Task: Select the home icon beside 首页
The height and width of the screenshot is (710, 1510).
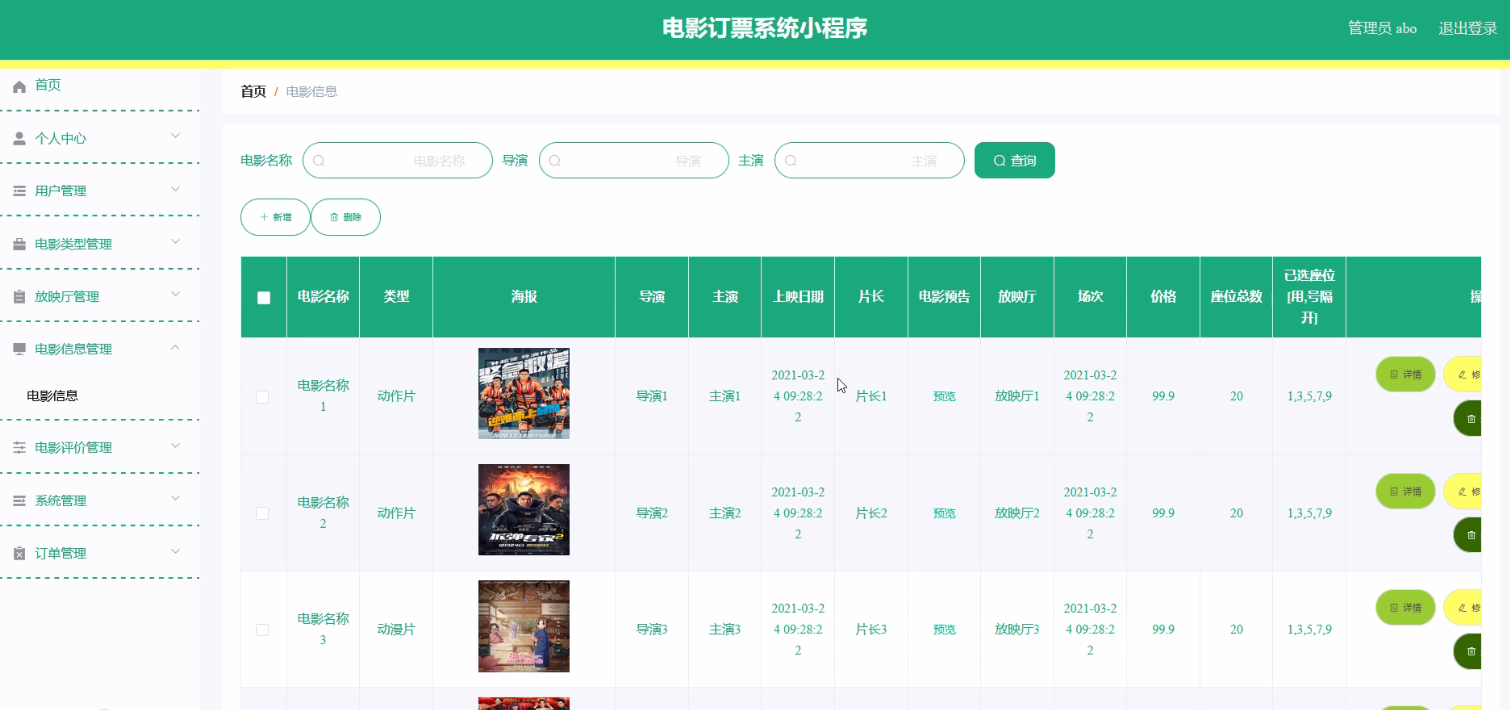Action: (x=17, y=85)
